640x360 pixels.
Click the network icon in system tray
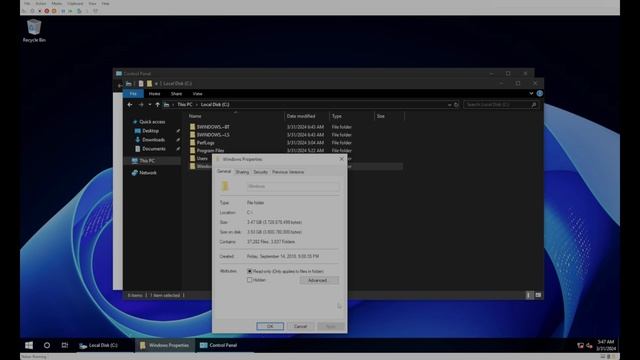point(580,346)
